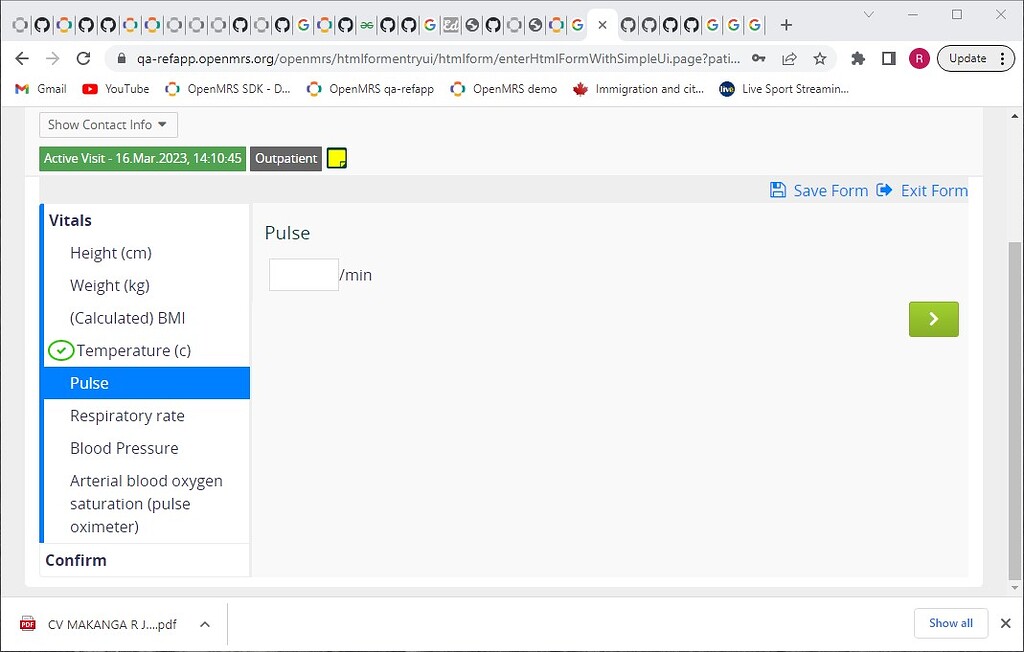
Task: Open the Show Contact Info dropdown
Action: point(107,124)
